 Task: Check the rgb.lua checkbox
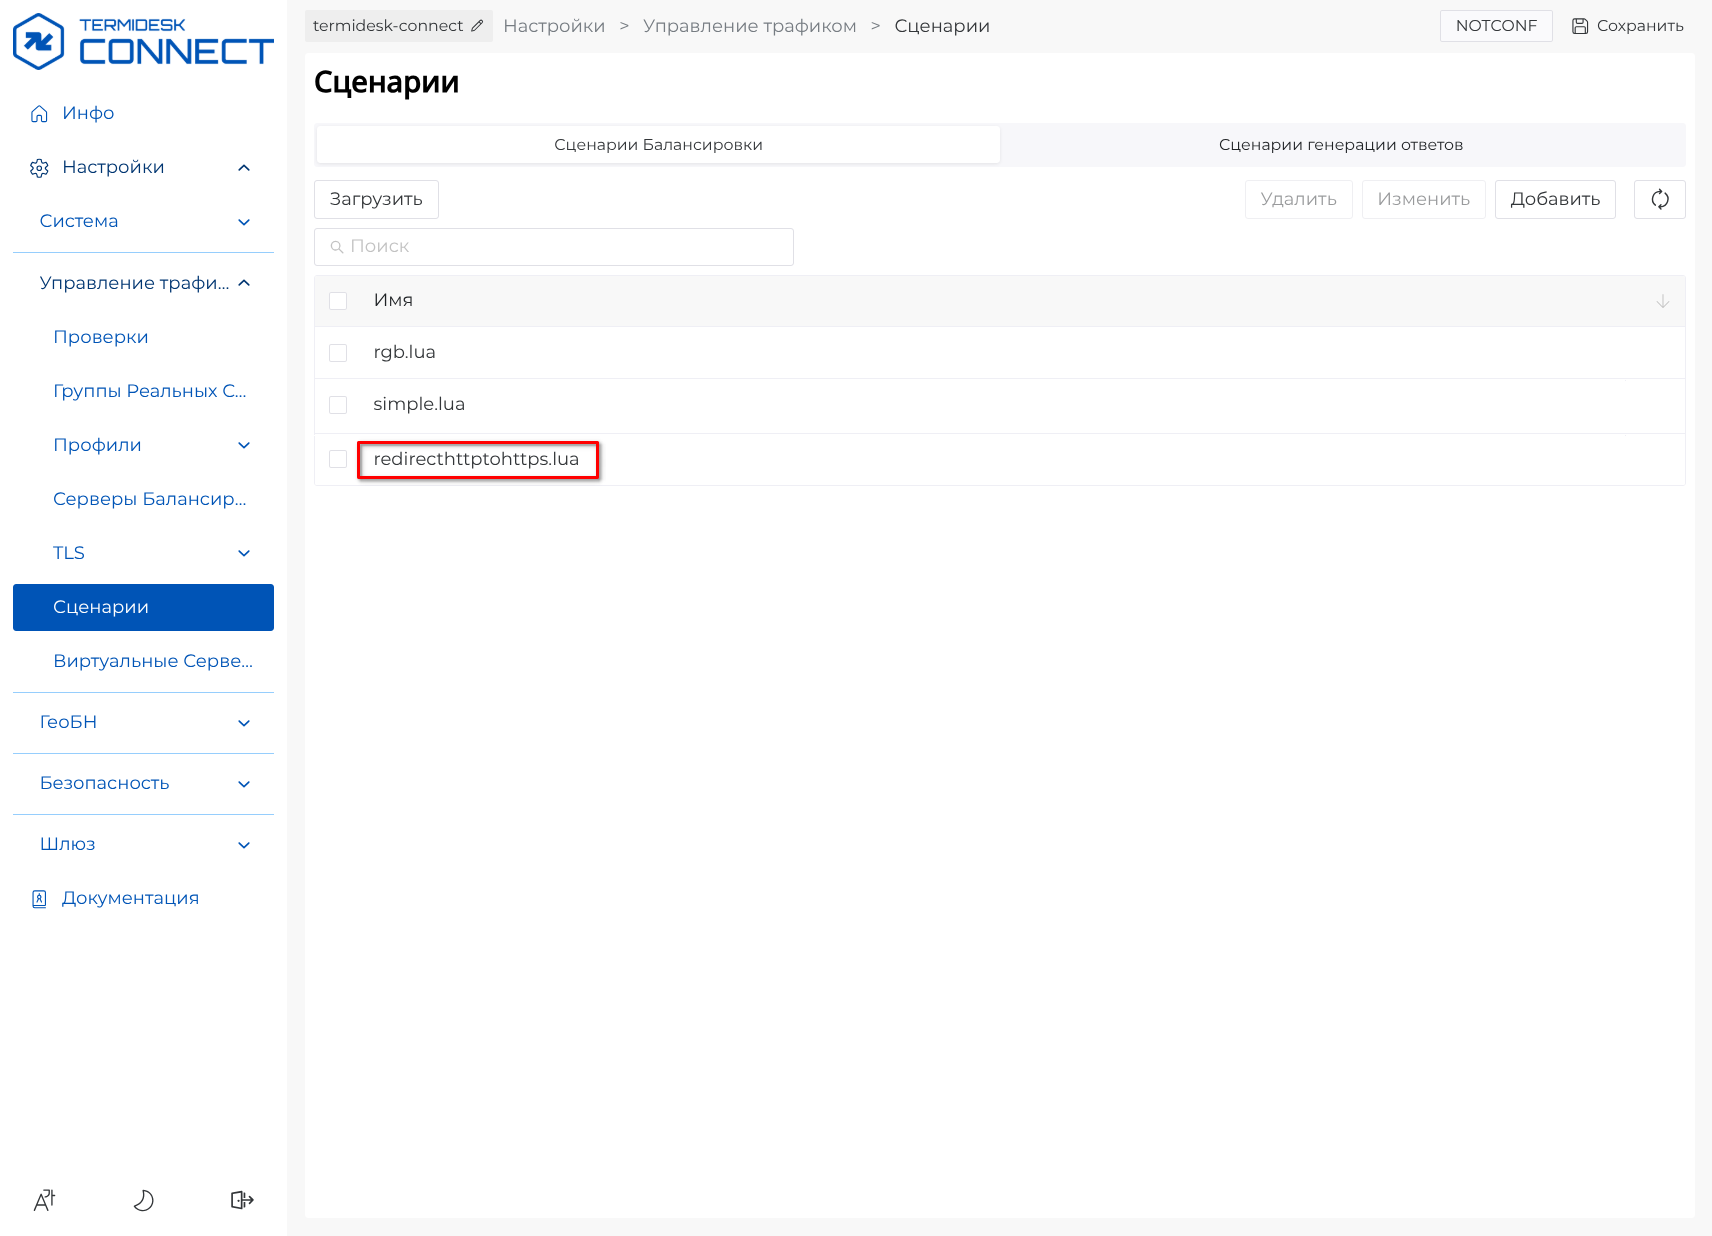(x=338, y=353)
